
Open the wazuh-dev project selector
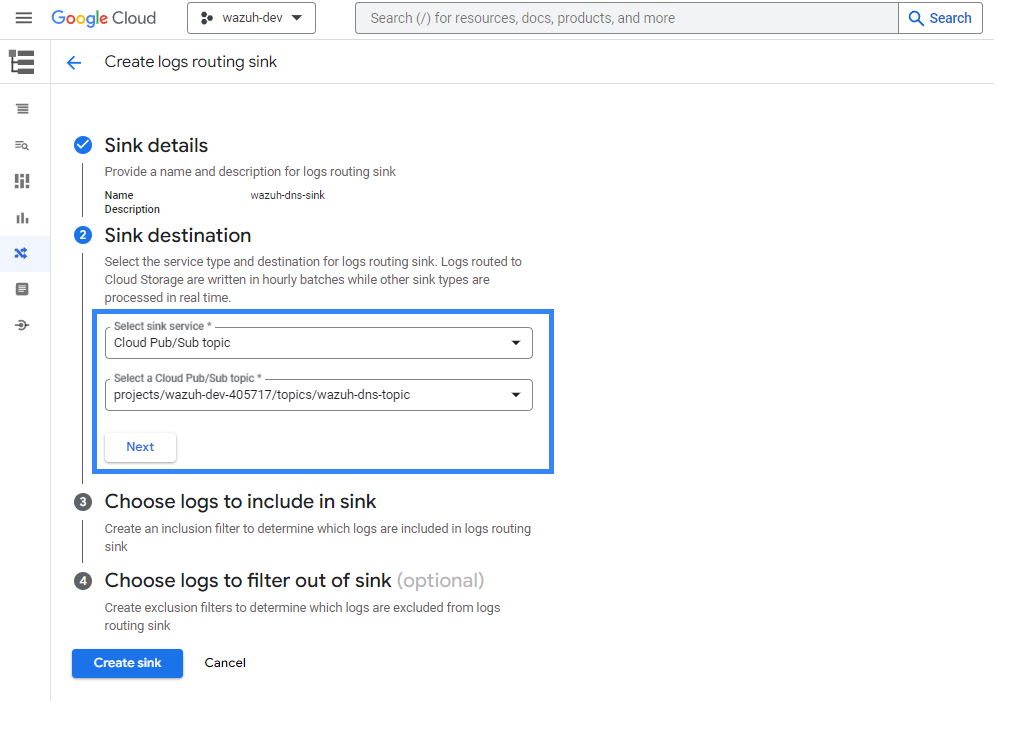(x=251, y=18)
